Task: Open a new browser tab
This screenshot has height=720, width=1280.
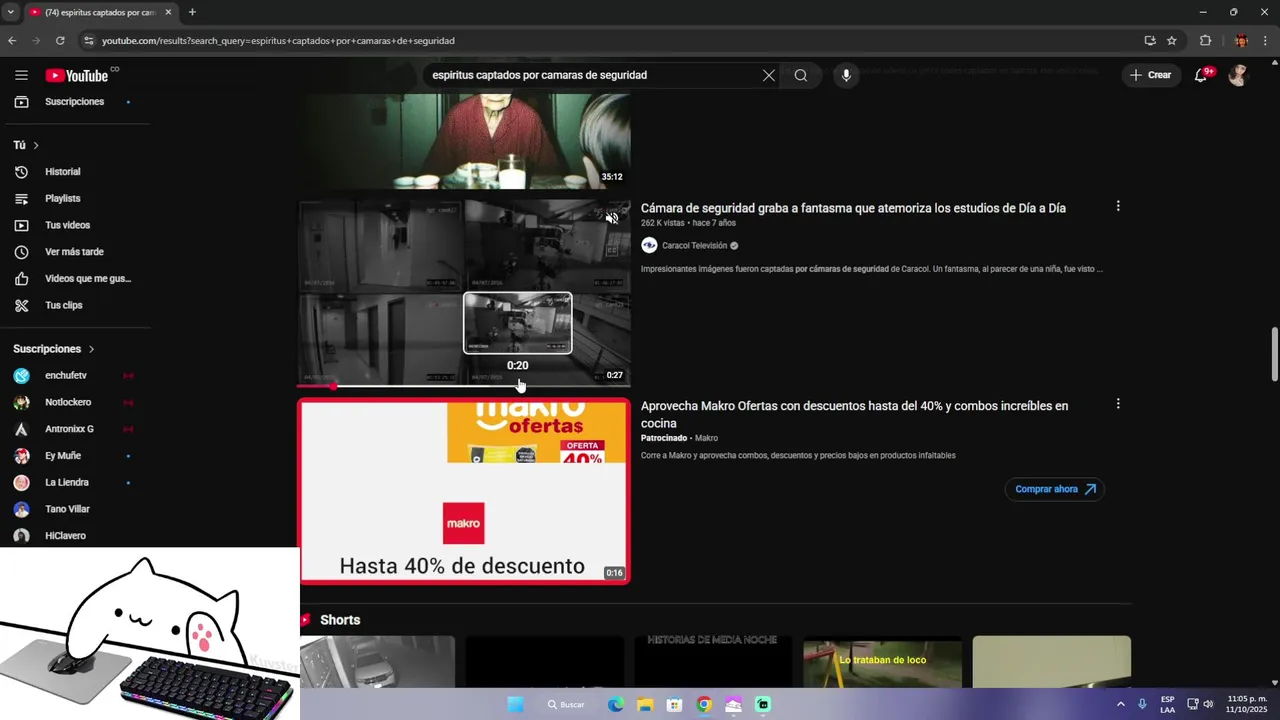Action: pyautogui.click(x=192, y=12)
